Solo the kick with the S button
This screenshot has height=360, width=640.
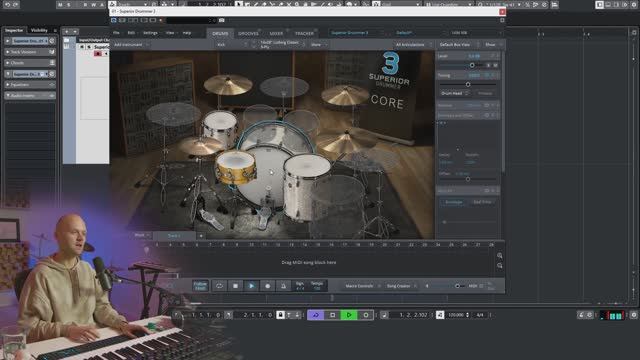[x=489, y=65]
